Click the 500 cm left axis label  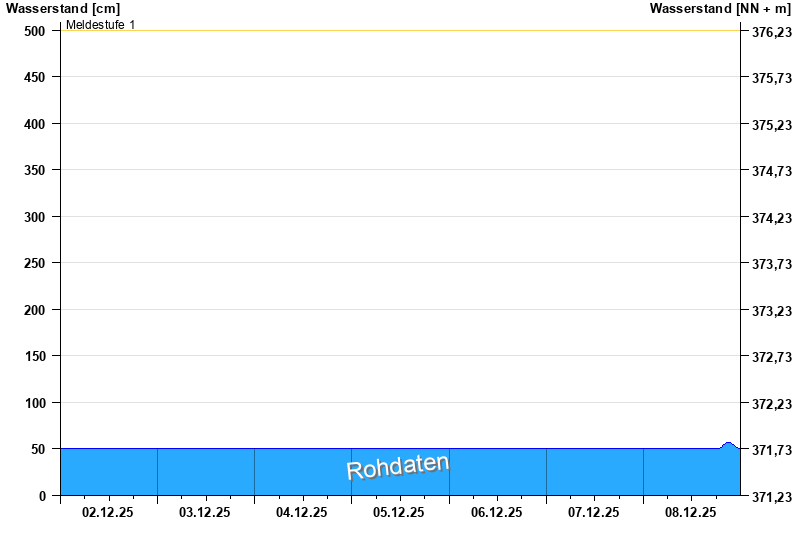(35, 31)
